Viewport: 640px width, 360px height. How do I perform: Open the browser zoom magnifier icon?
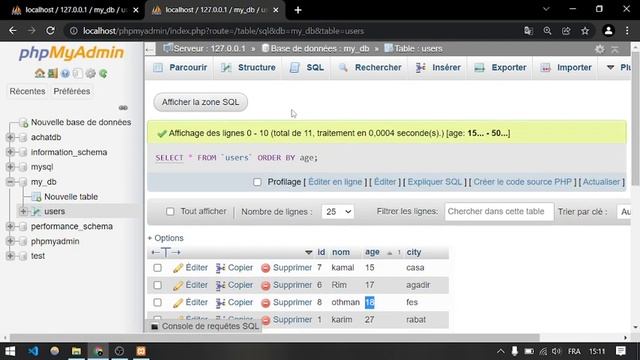click(x=547, y=31)
